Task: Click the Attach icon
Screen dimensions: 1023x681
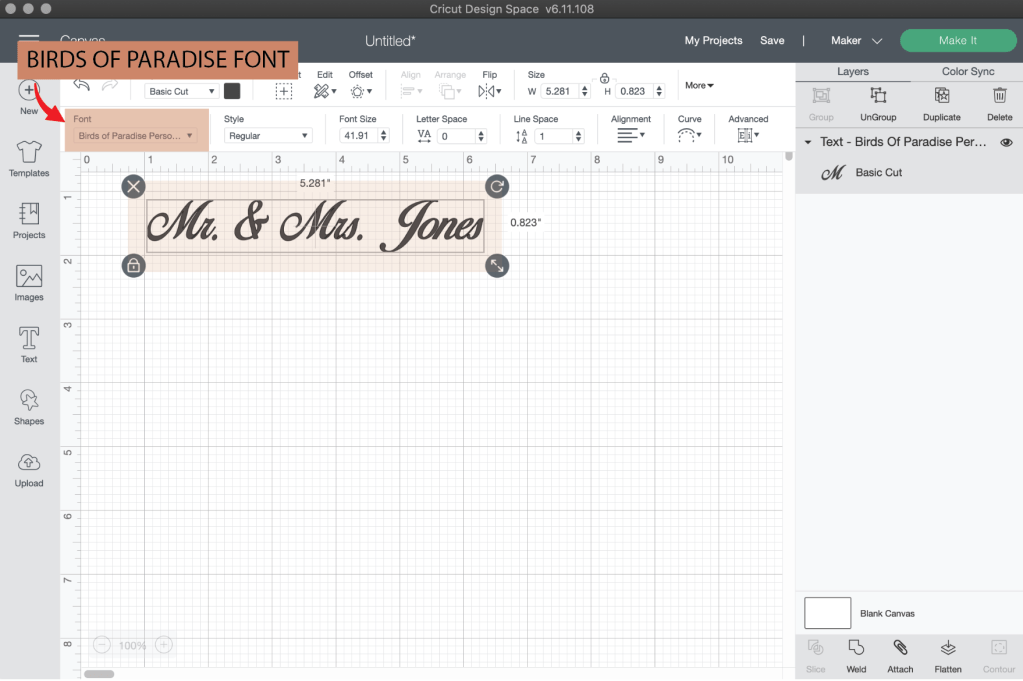Action: coord(900,653)
